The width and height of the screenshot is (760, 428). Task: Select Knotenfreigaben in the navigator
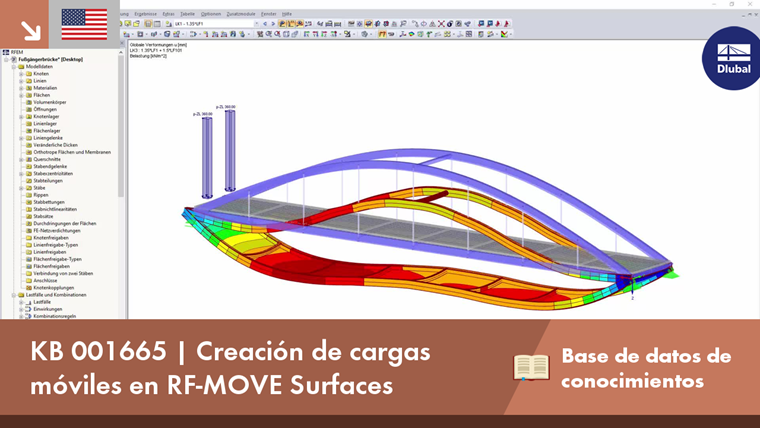(x=50, y=238)
